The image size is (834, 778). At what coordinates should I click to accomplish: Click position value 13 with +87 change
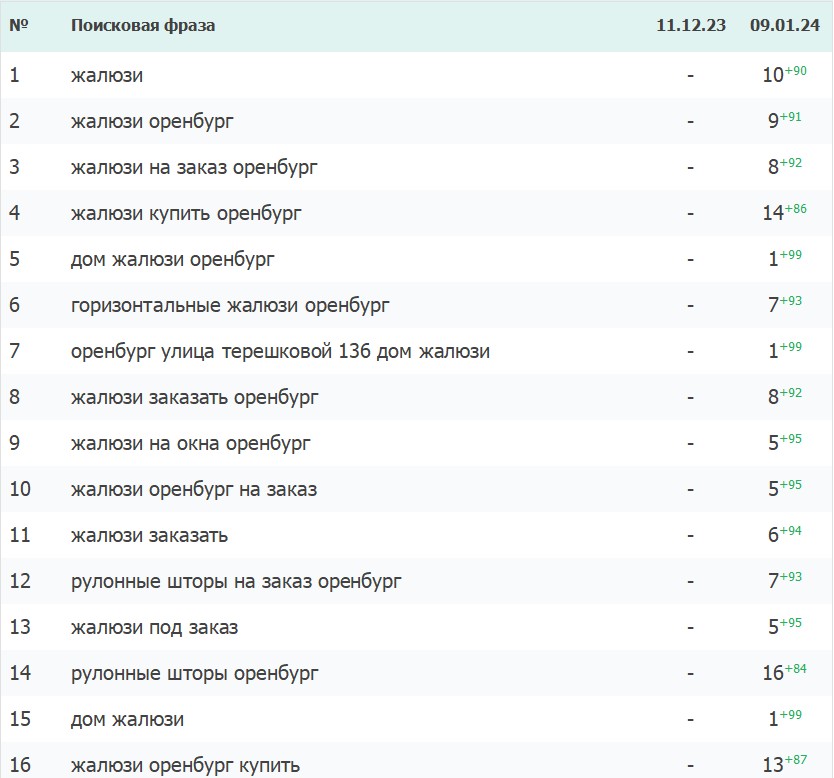(772, 765)
